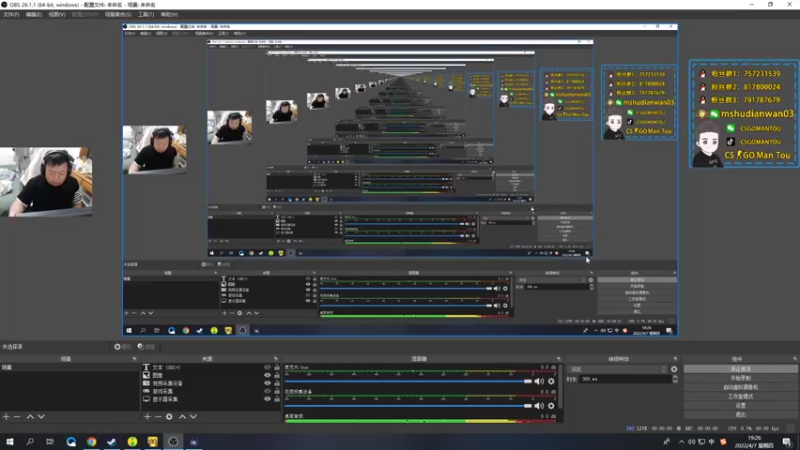Viewport: 800px width, 450px height.
Task: Pop out the Scenes dock icon
Action: (x=135, y=359)
